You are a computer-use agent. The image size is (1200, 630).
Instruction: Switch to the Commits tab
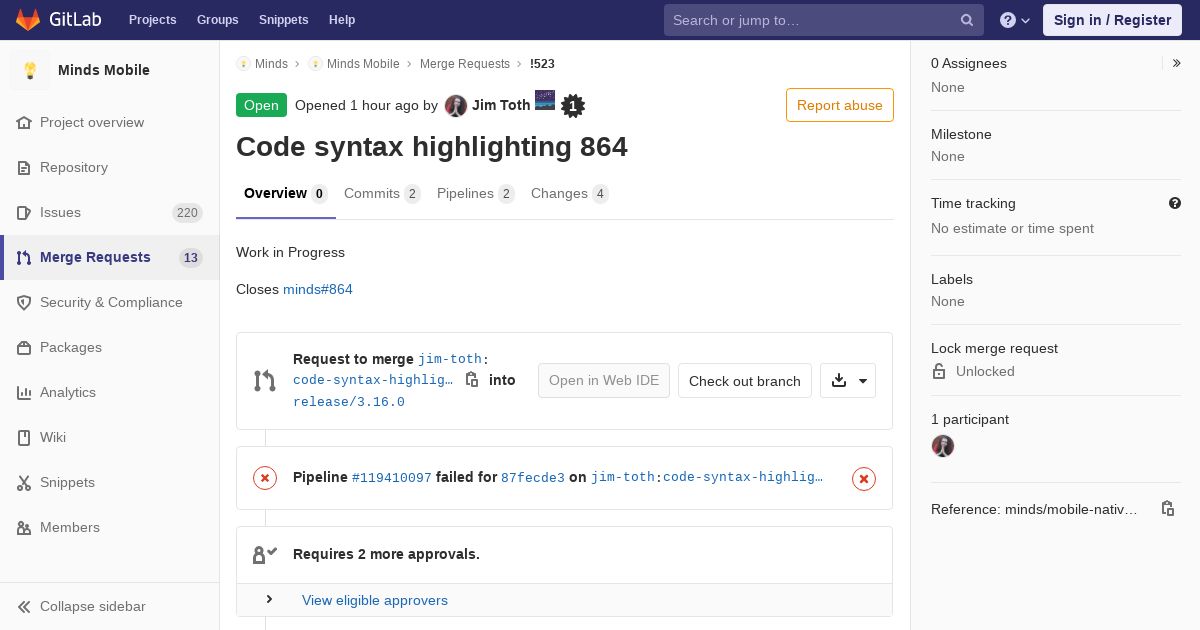tap(382, 194)
